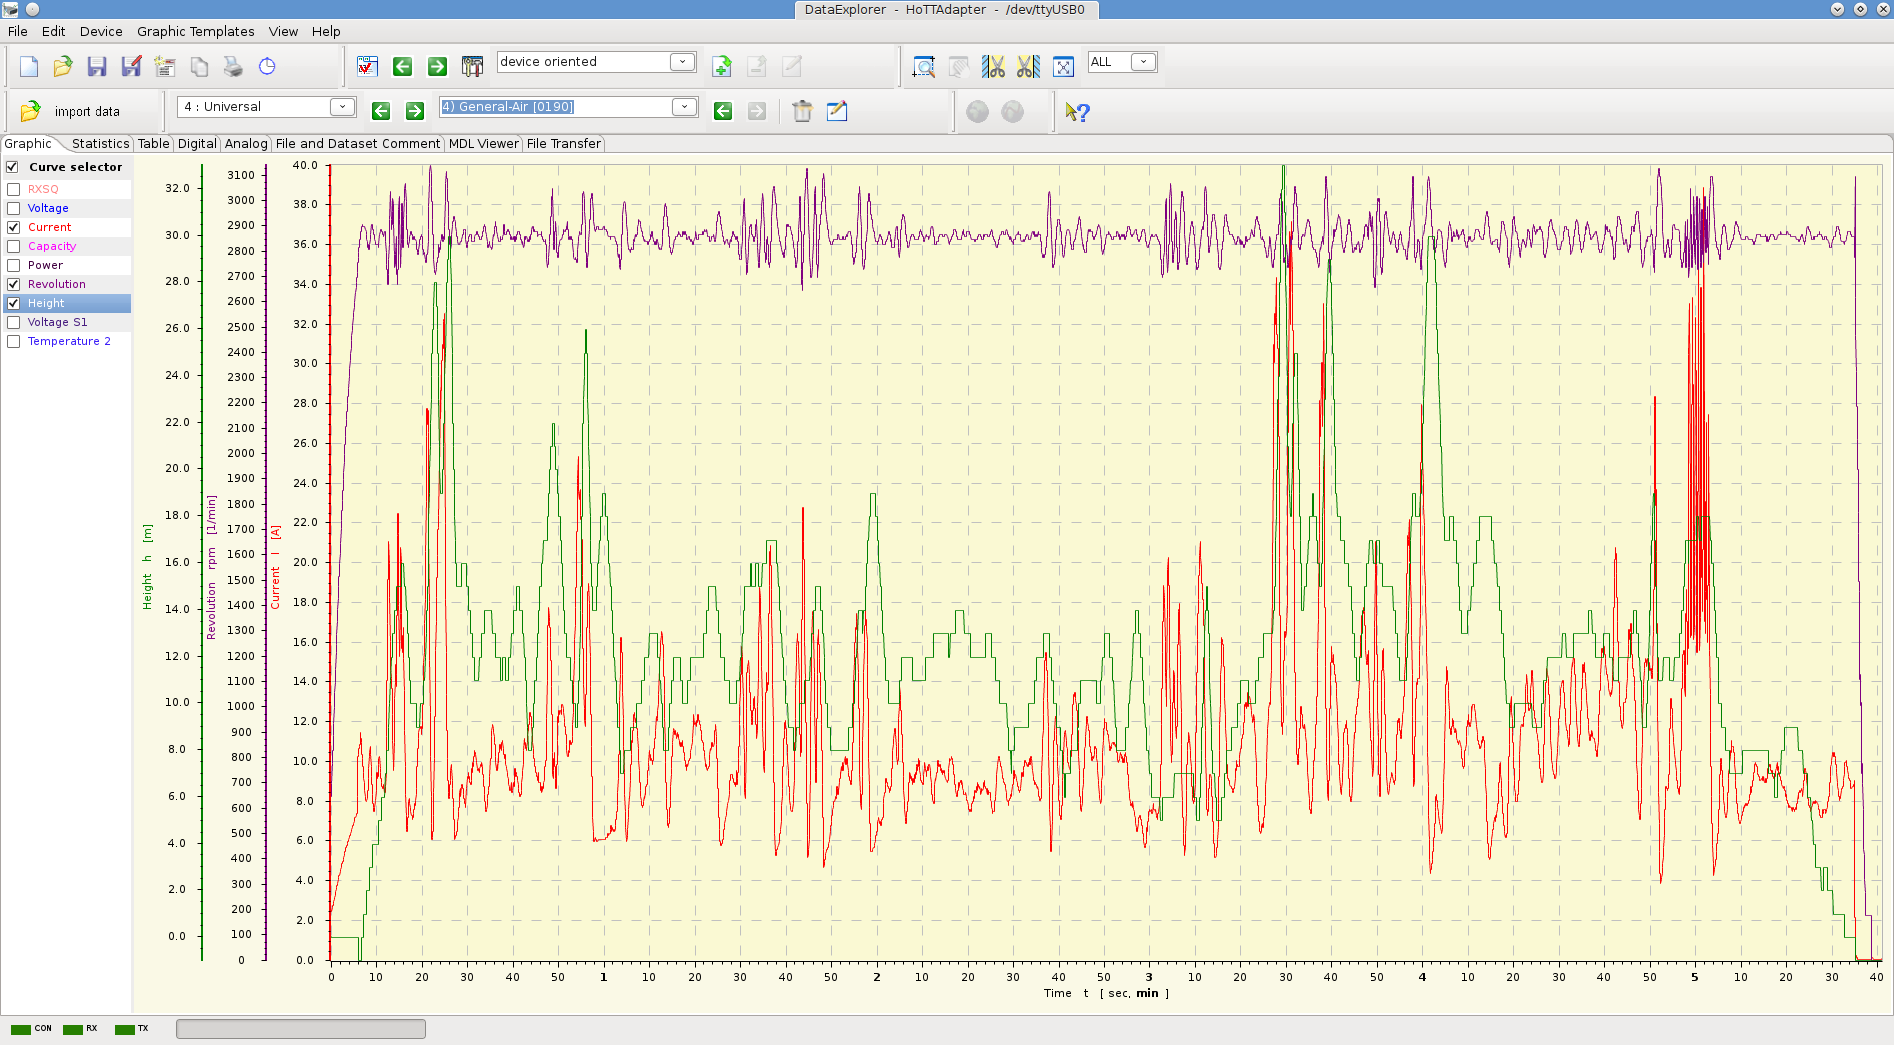Uncheck the Current curve checkbox

[14, 227]
